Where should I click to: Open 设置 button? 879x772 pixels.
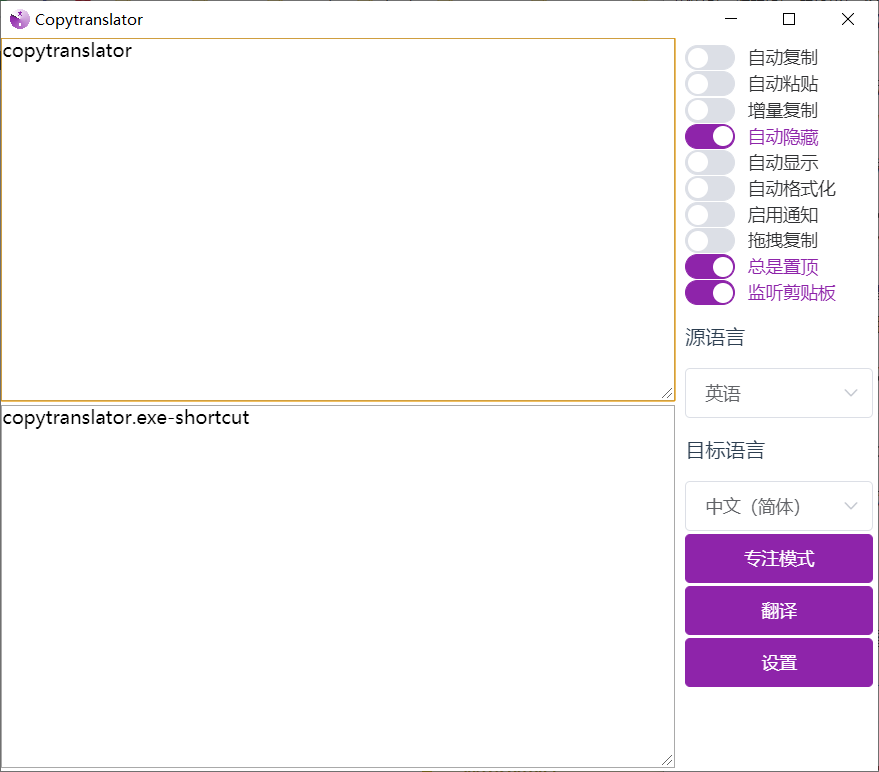779,663
